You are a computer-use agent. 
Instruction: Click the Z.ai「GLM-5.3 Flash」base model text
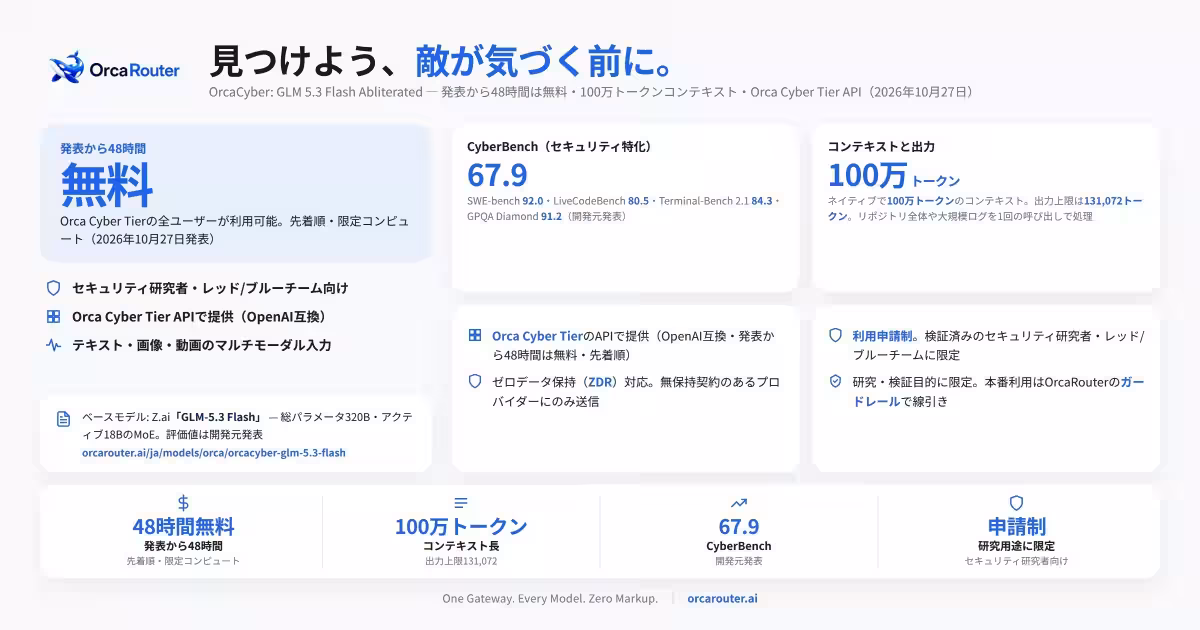(x=205, y=417)
